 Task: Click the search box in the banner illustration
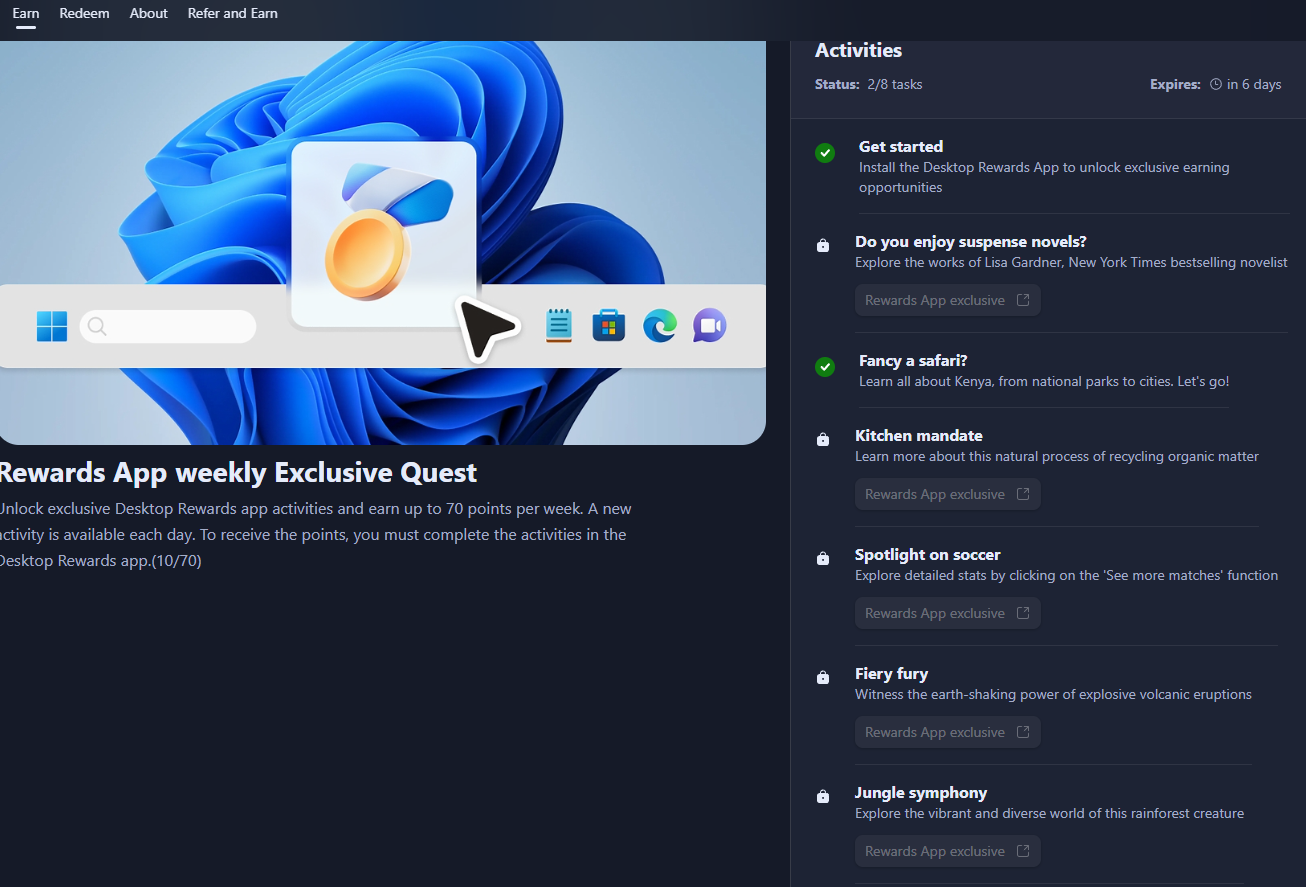168,326
